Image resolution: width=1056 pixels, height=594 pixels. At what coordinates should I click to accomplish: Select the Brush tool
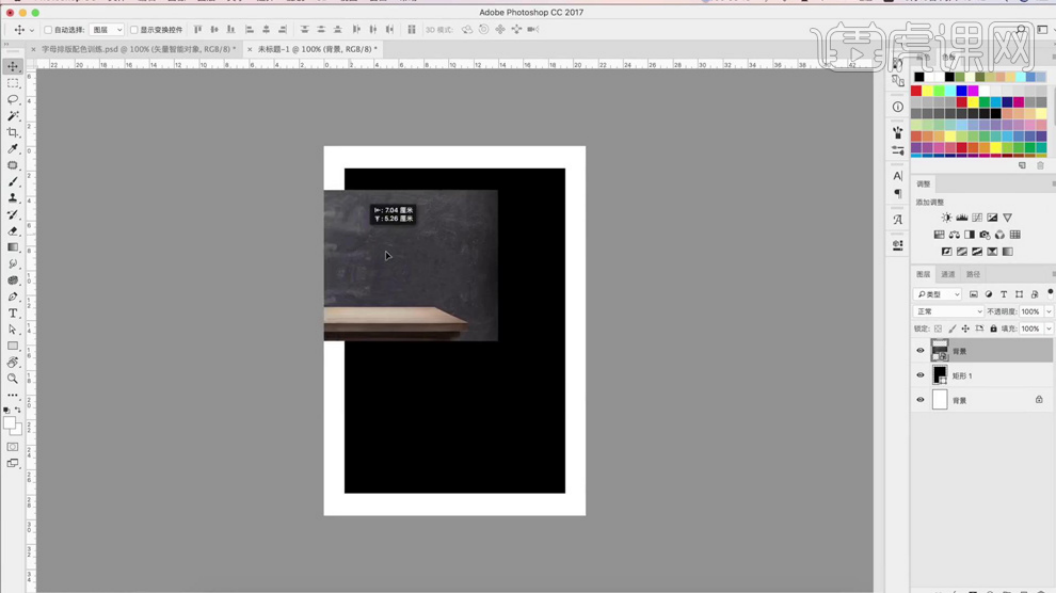click(x=13, y=182)
